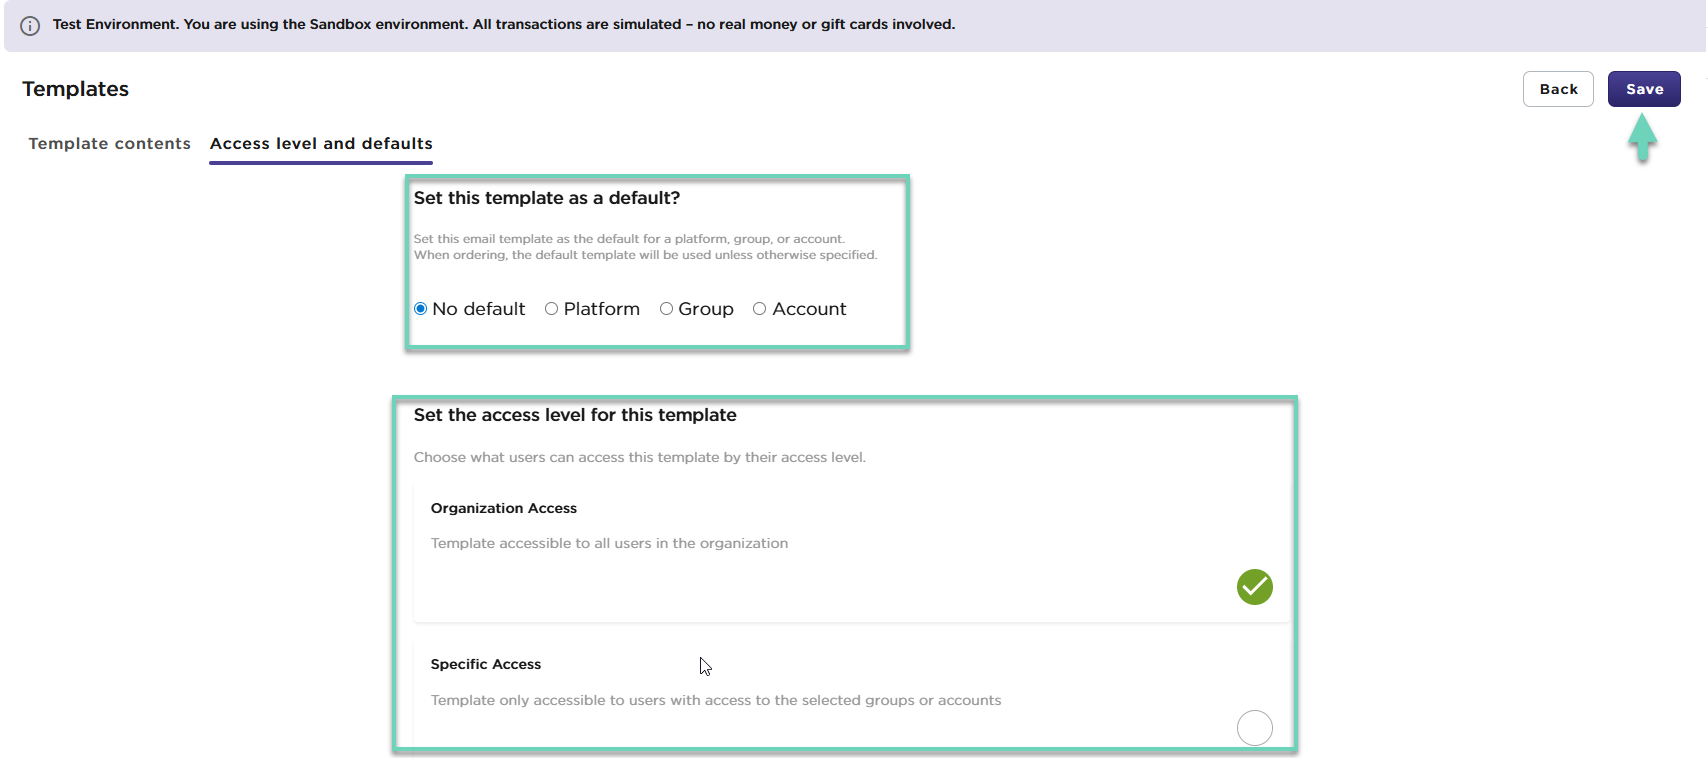Click the Templates page heading

point(76,89)
